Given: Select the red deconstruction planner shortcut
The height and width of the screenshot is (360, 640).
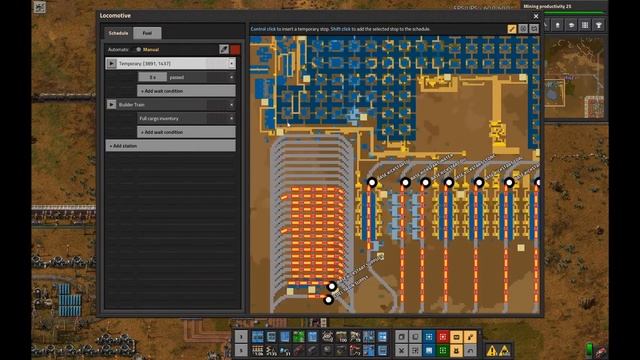Looking at the screenshot, I should pos(442,337).
